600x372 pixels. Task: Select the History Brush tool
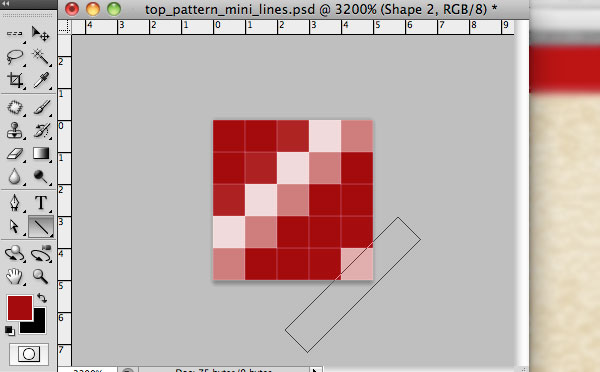point(41,131)
